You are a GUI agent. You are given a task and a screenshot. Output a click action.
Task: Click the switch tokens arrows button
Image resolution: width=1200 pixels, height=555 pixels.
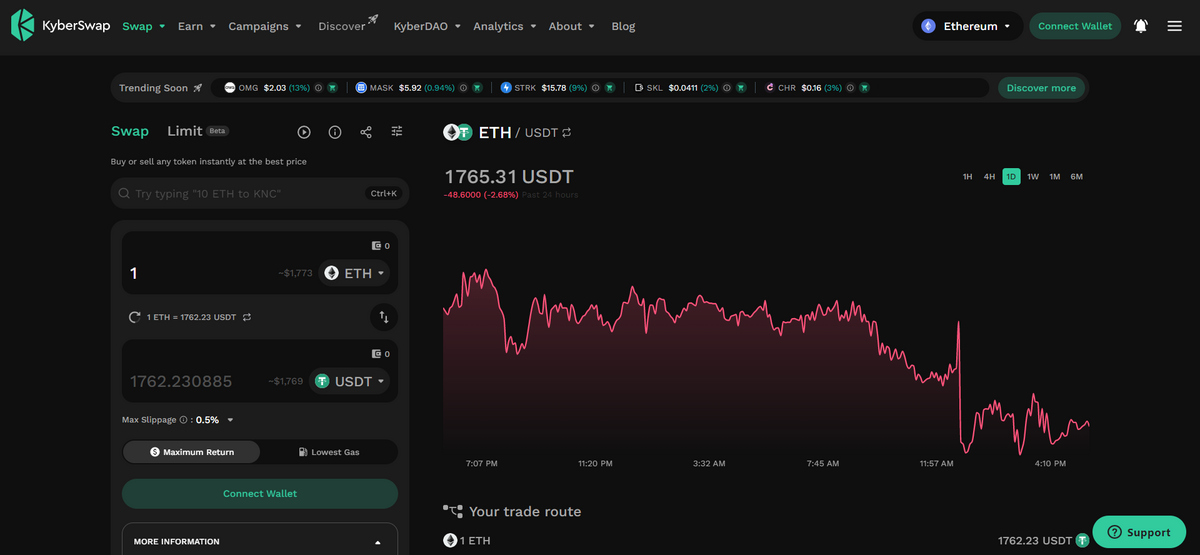383,317
